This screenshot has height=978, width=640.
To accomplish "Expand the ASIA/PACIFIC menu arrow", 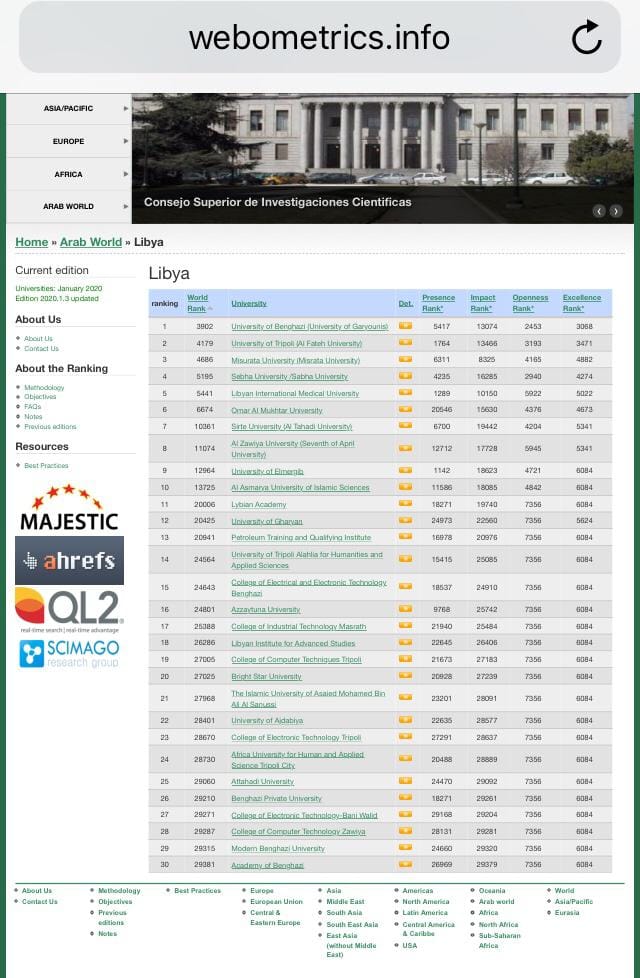I will click(x=126, y=109).
